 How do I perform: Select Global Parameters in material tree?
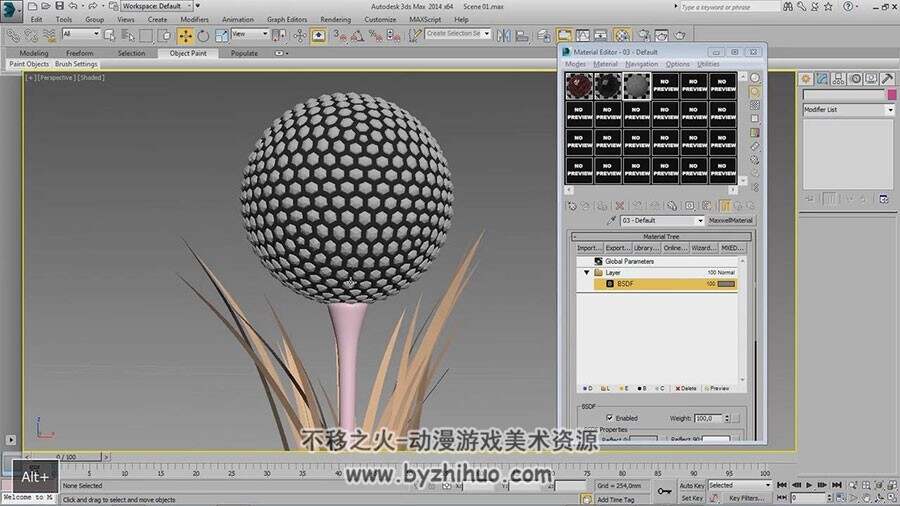[x=629, y=262]
